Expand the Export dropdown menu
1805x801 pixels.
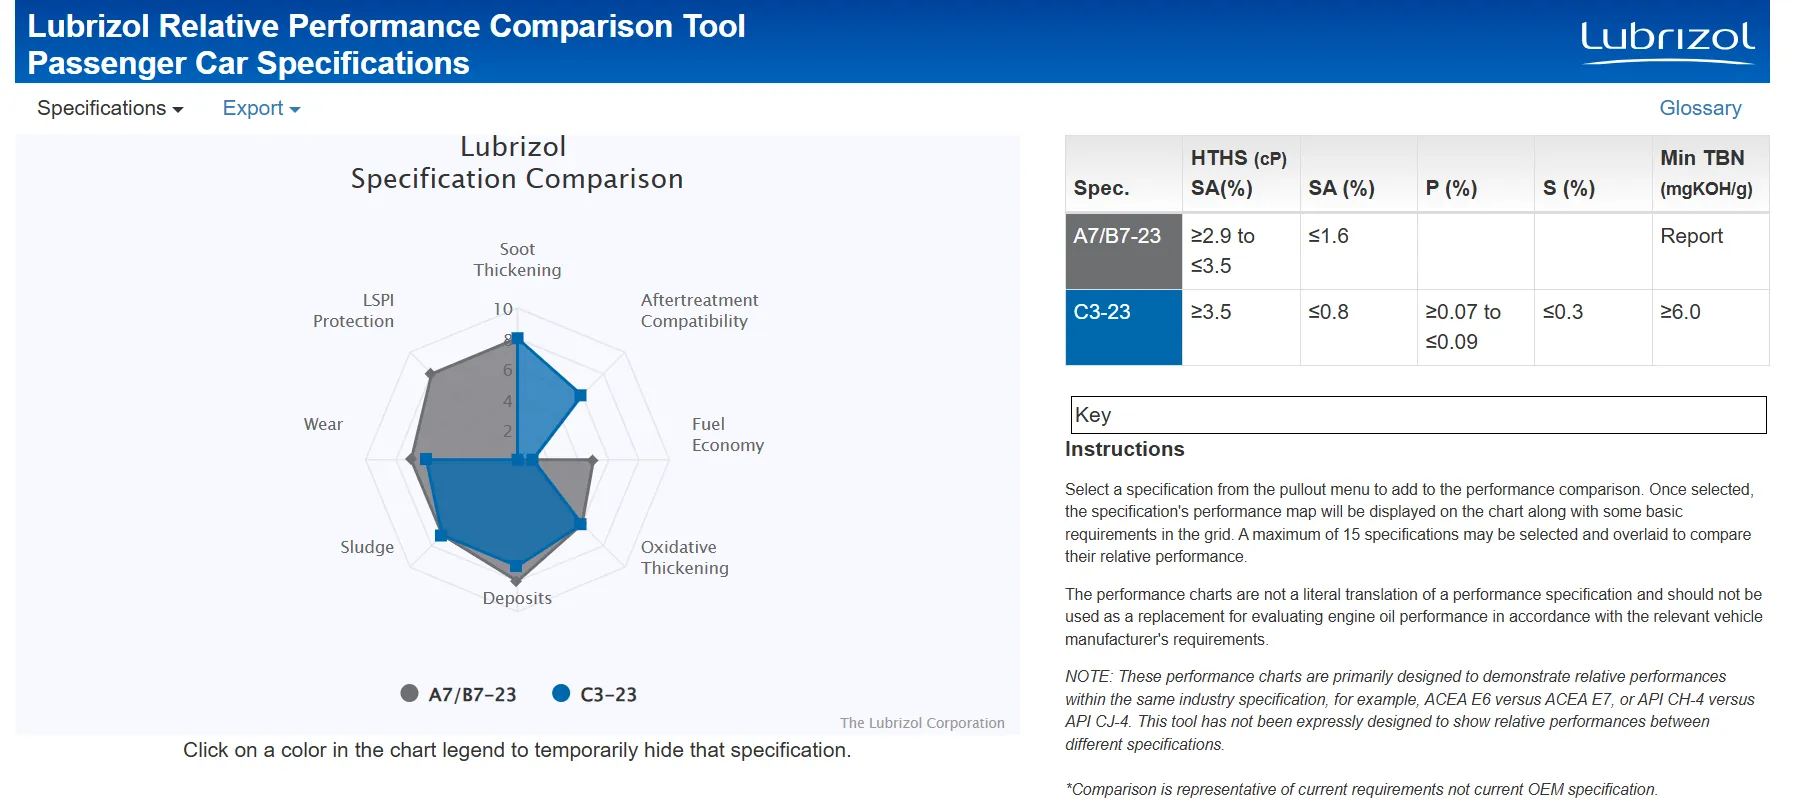261,108
